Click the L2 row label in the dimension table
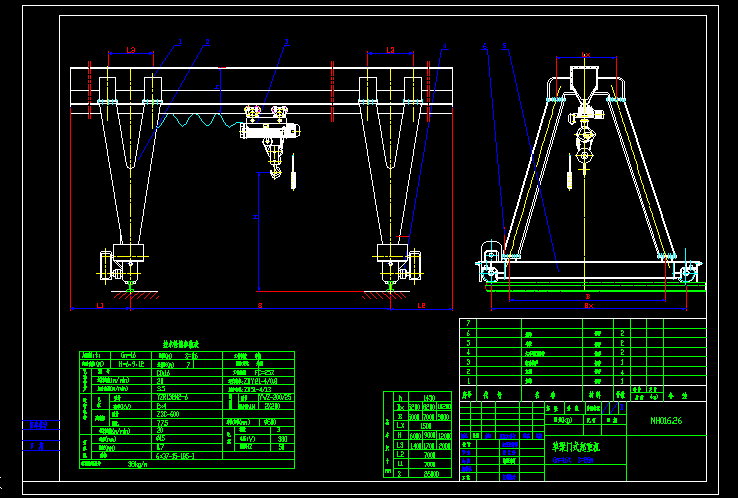The width and height of the screenshot is (738, 498). (x=401, y=455)
